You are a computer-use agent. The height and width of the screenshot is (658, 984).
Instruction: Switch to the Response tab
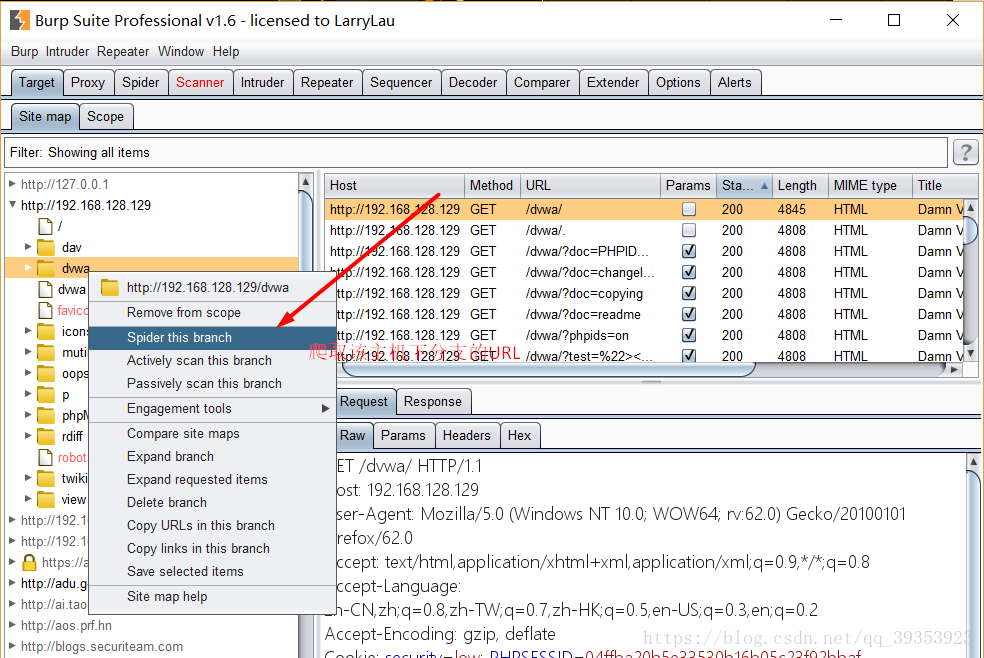click(x=432, y=401)
